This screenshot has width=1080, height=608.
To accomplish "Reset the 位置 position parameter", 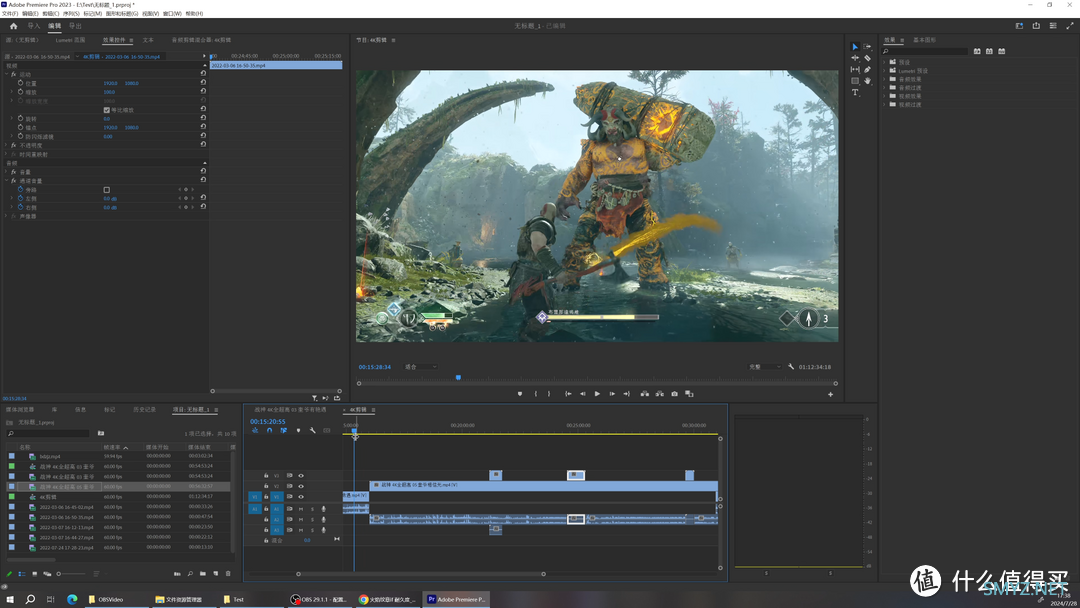I will 203,83.
